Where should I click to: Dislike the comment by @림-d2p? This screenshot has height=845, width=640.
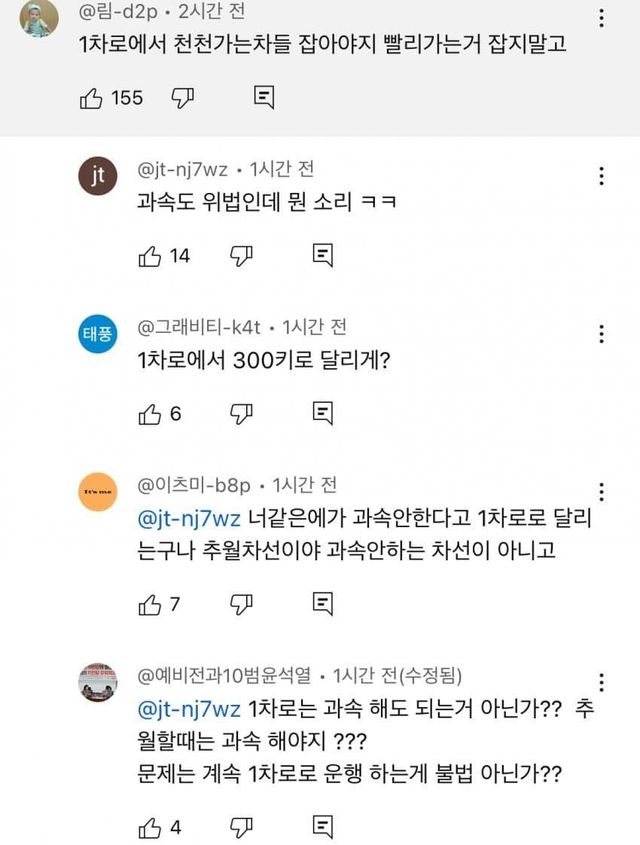183,97
